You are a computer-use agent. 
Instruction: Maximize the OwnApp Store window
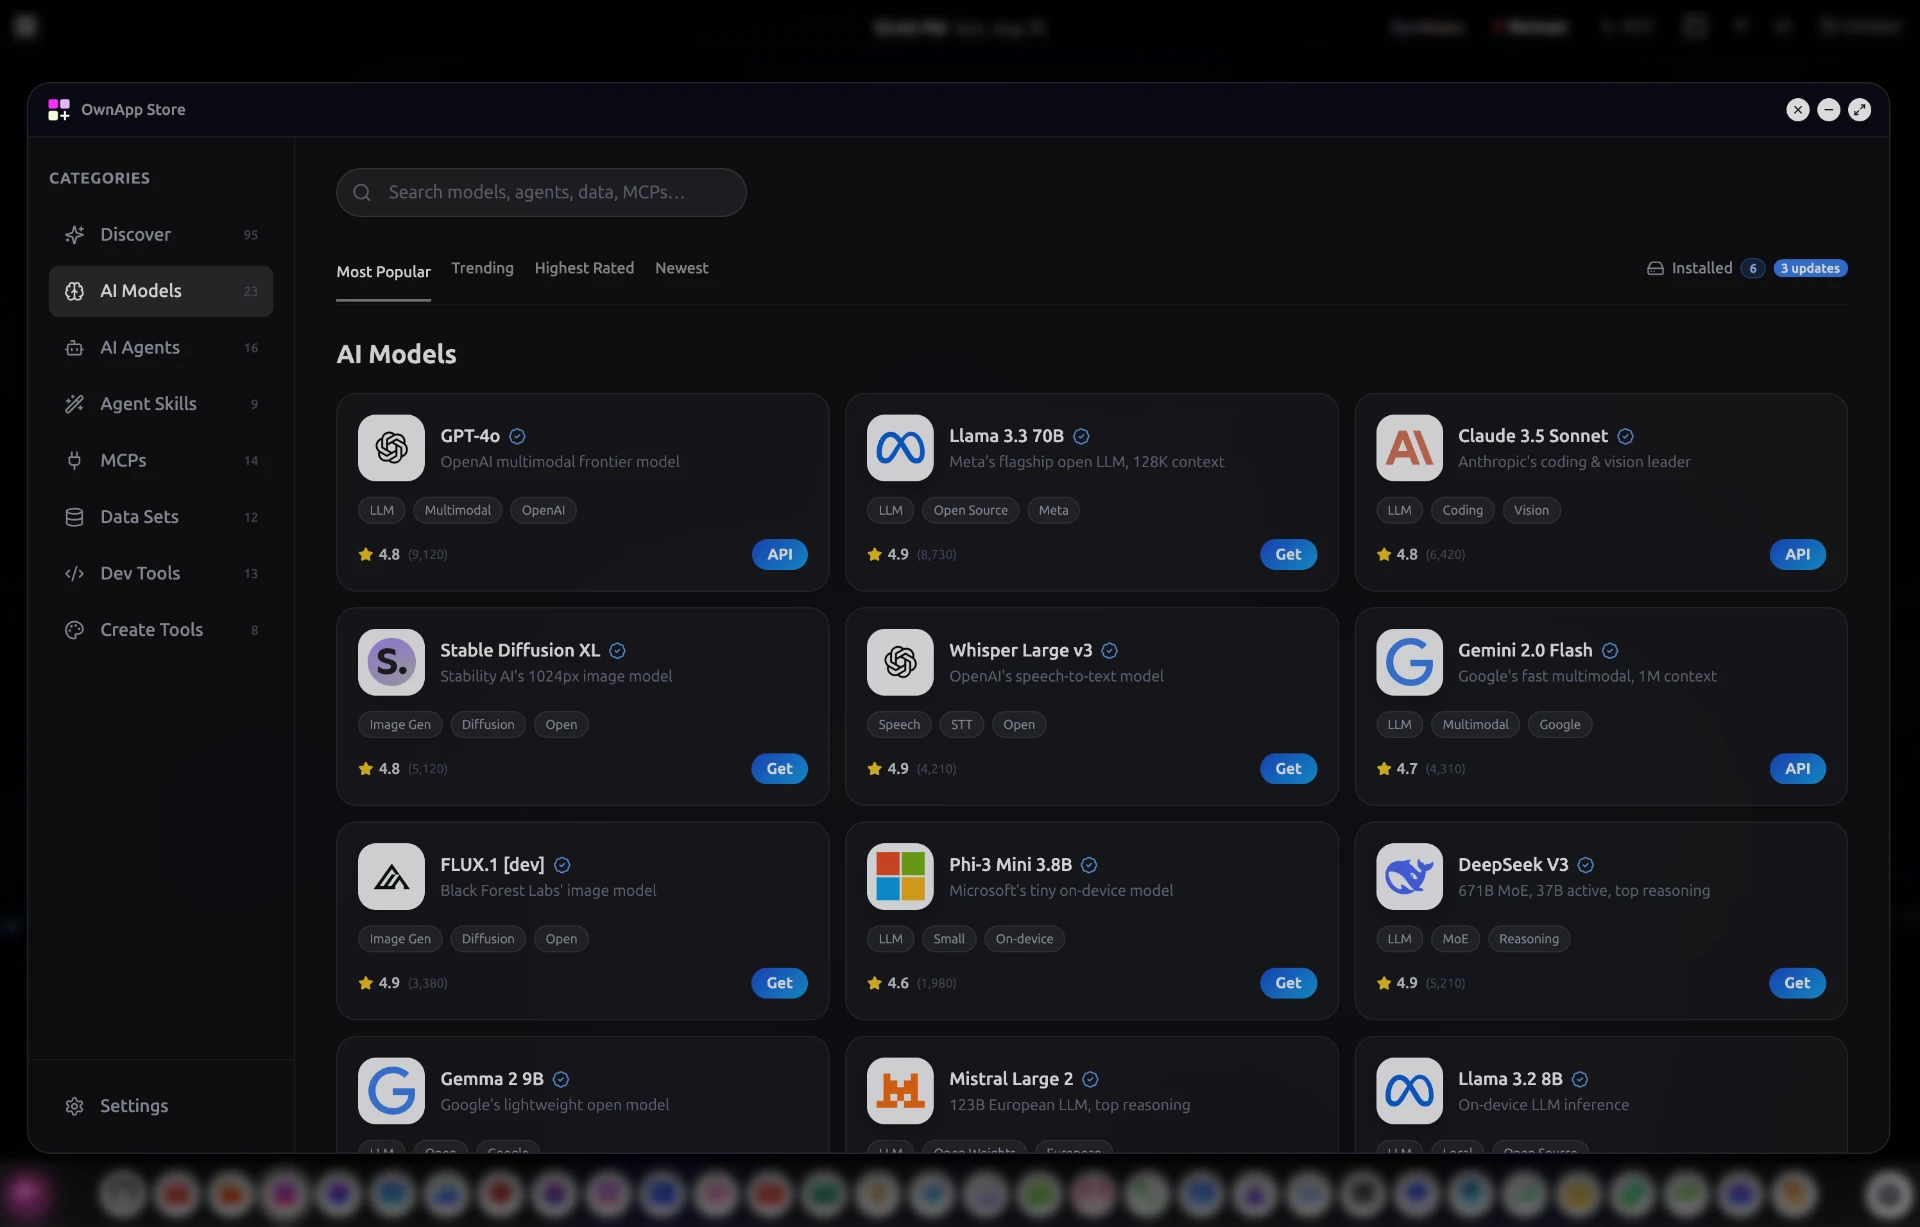[x=1859, y=110]
